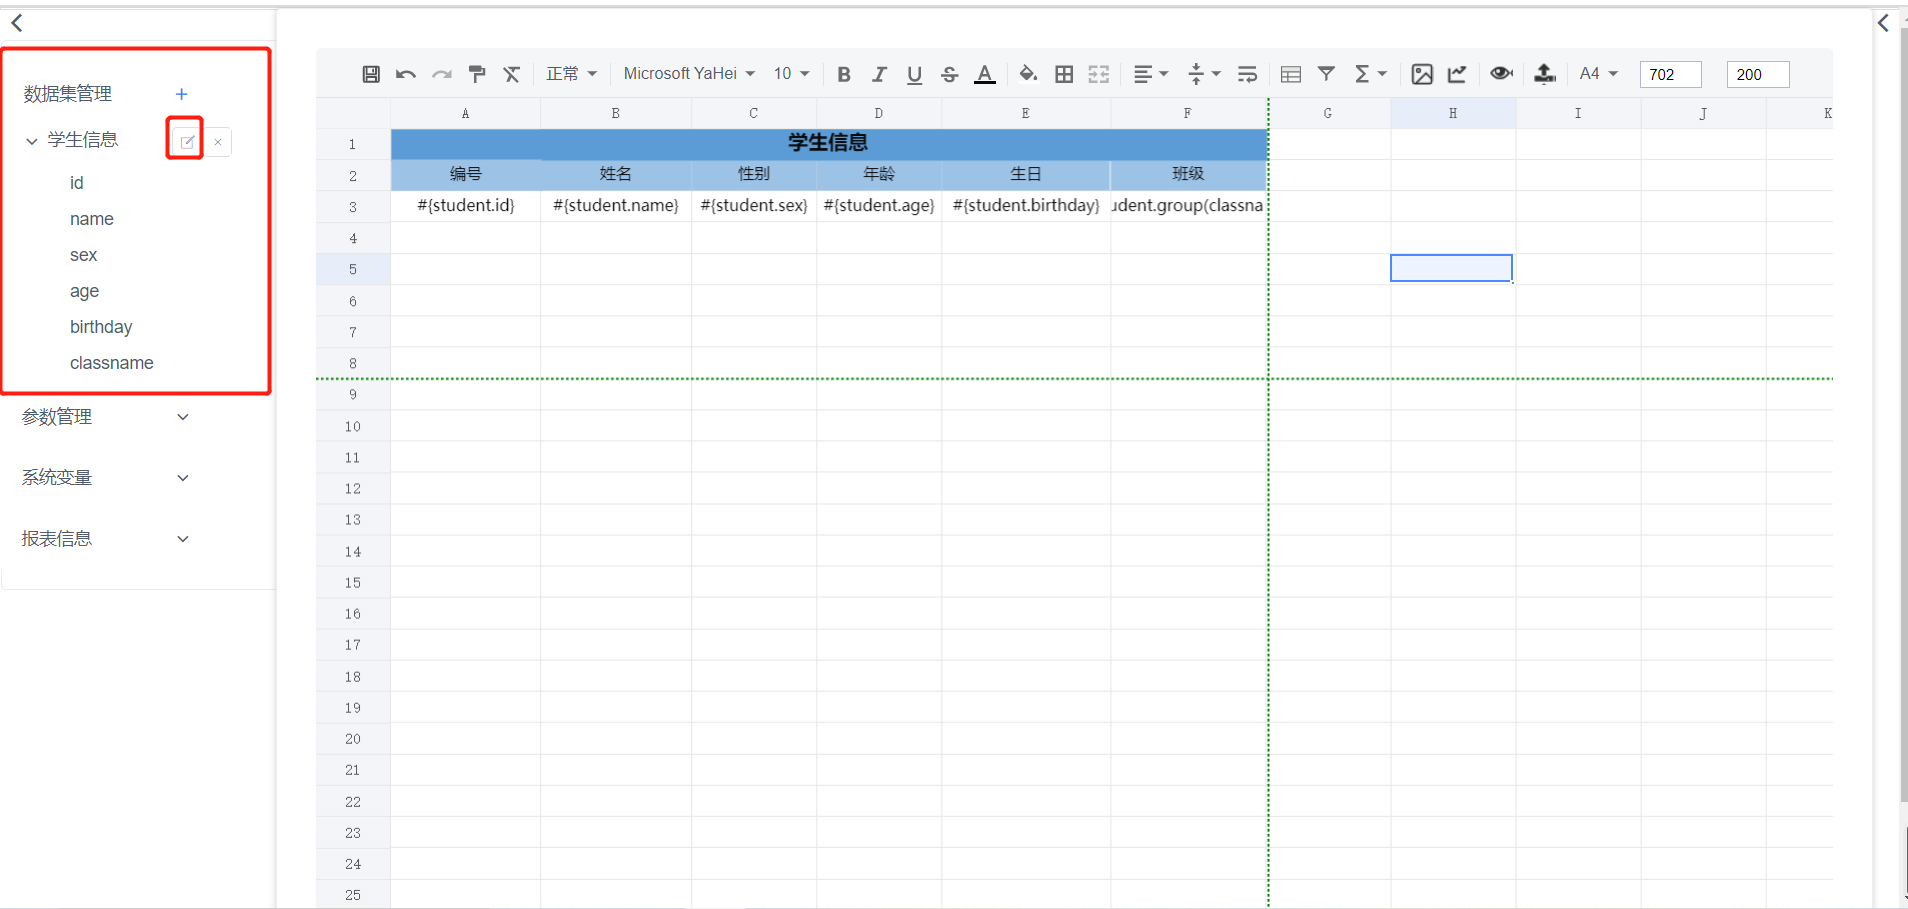Viewport: 1908px width, 909px height.
Task: Add a new dataset with plus icon
Action: click(x=181, y=94)
